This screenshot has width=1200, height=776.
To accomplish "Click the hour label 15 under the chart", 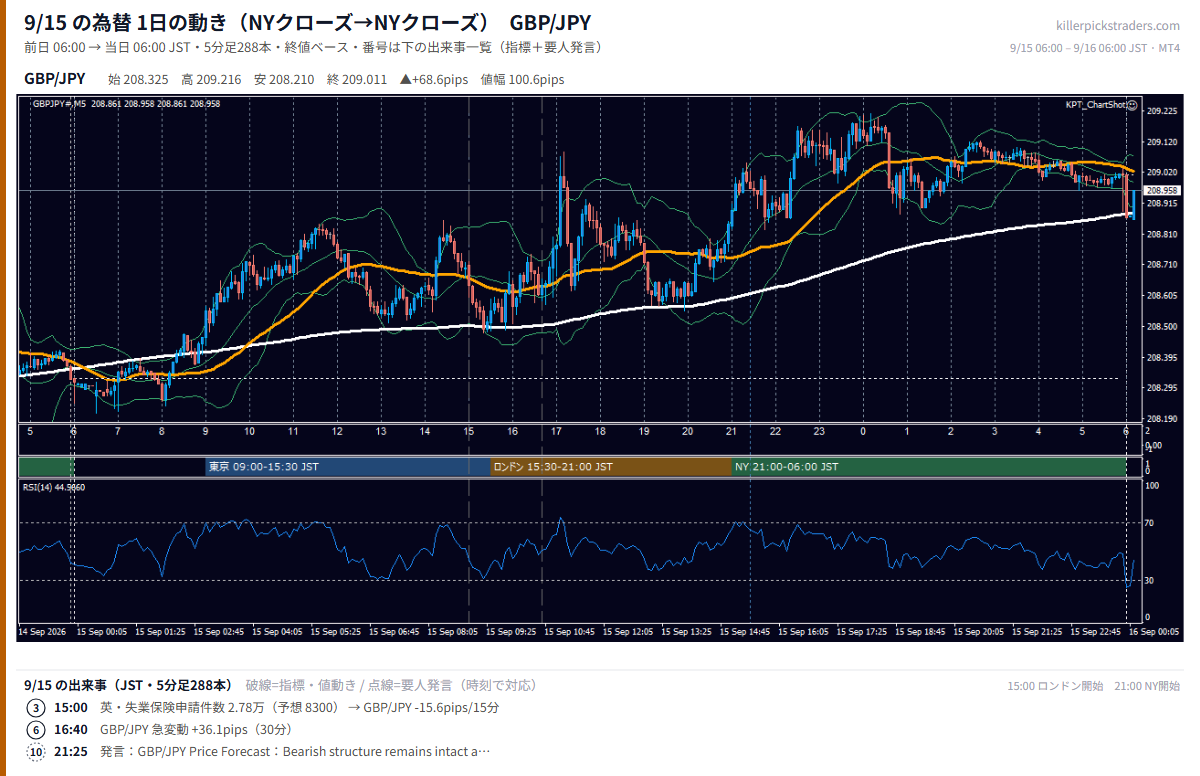I will click(468, 431).
